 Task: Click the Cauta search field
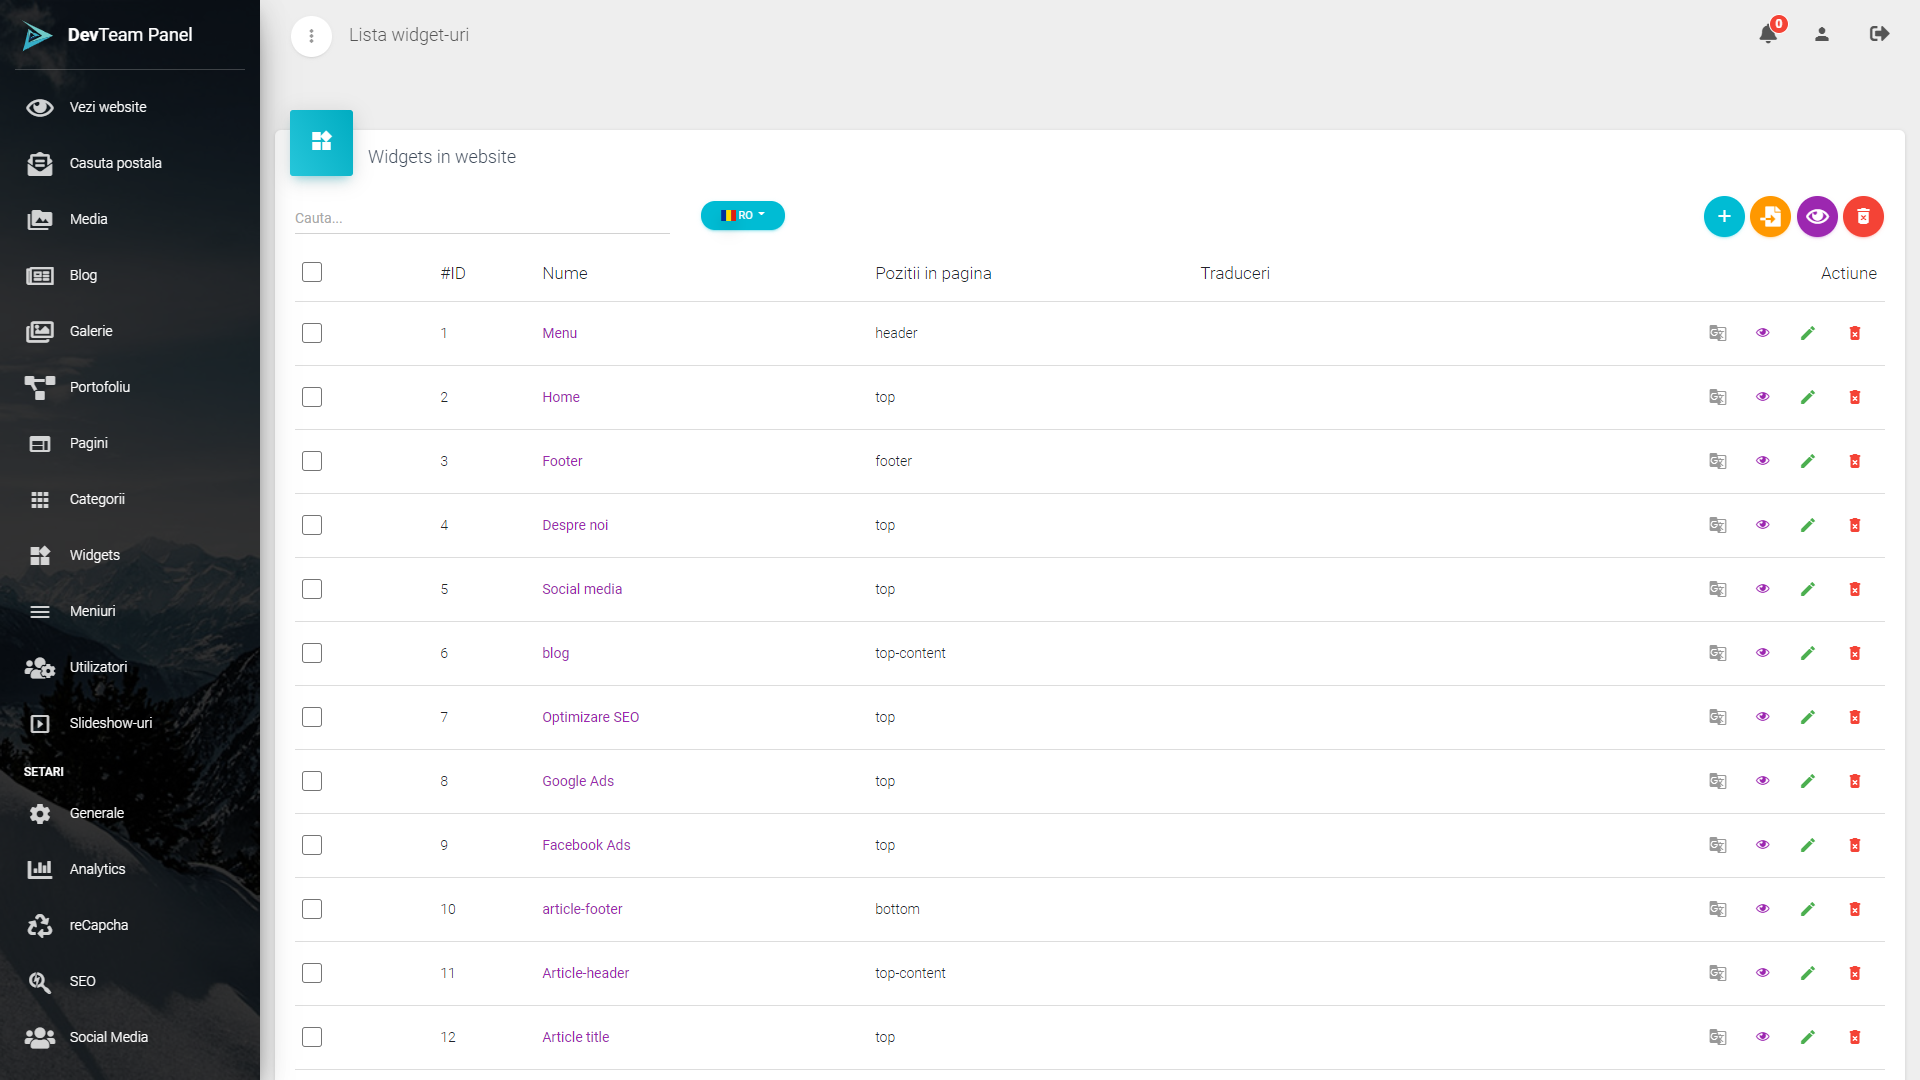481,218
